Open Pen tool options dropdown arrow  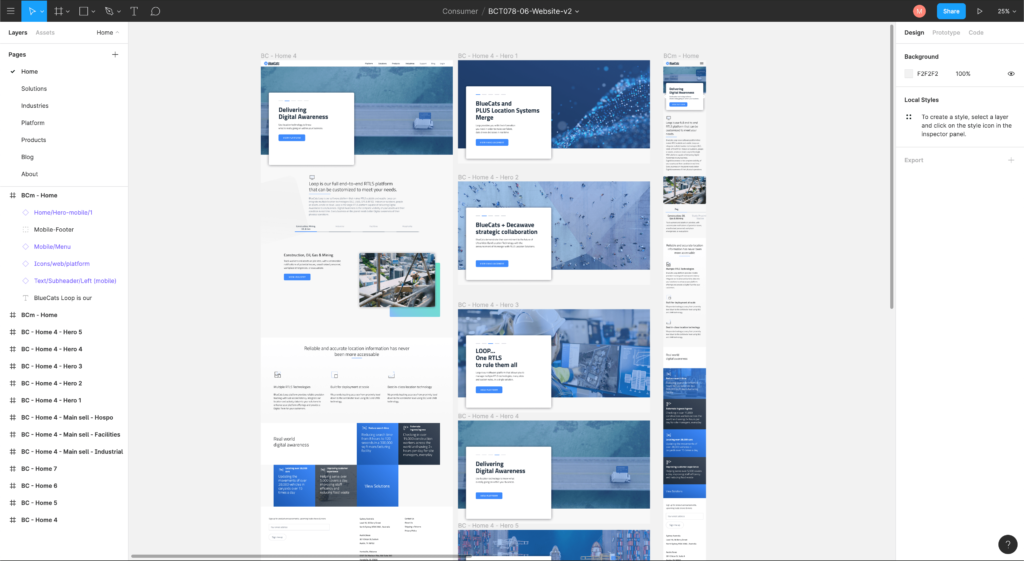pos(119,12)
